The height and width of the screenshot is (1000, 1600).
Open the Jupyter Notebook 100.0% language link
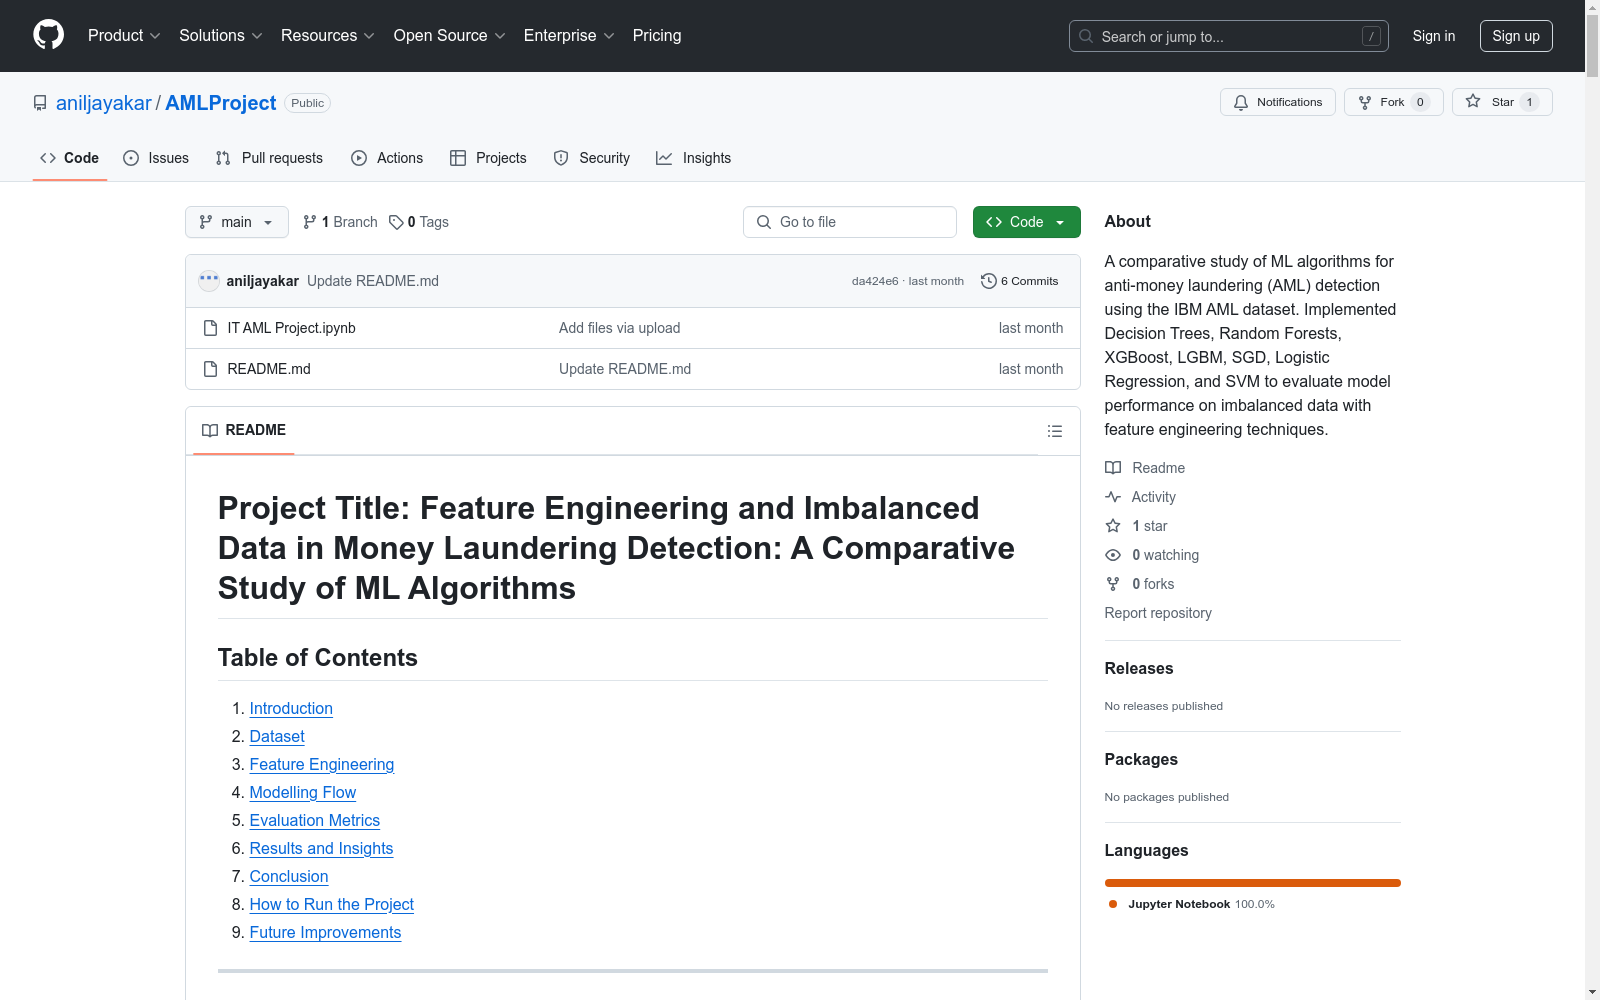pyautogui.click(x=1192, y=904)
